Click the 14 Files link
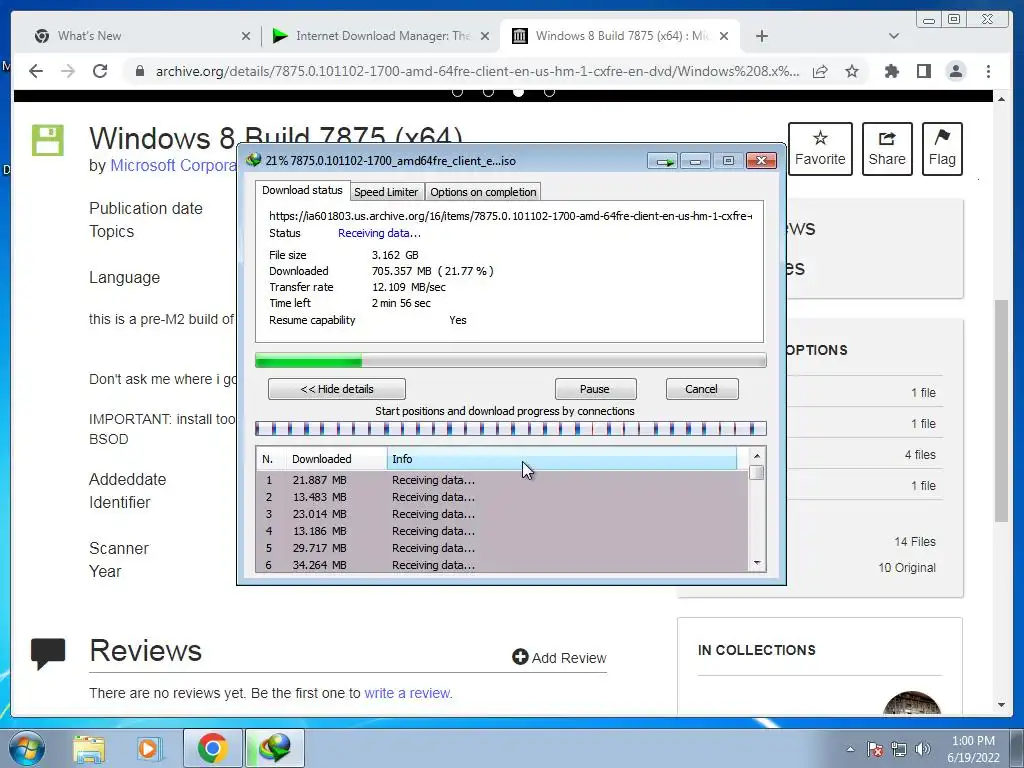This screenshot has height=768, width=1024. coord(915,542)
